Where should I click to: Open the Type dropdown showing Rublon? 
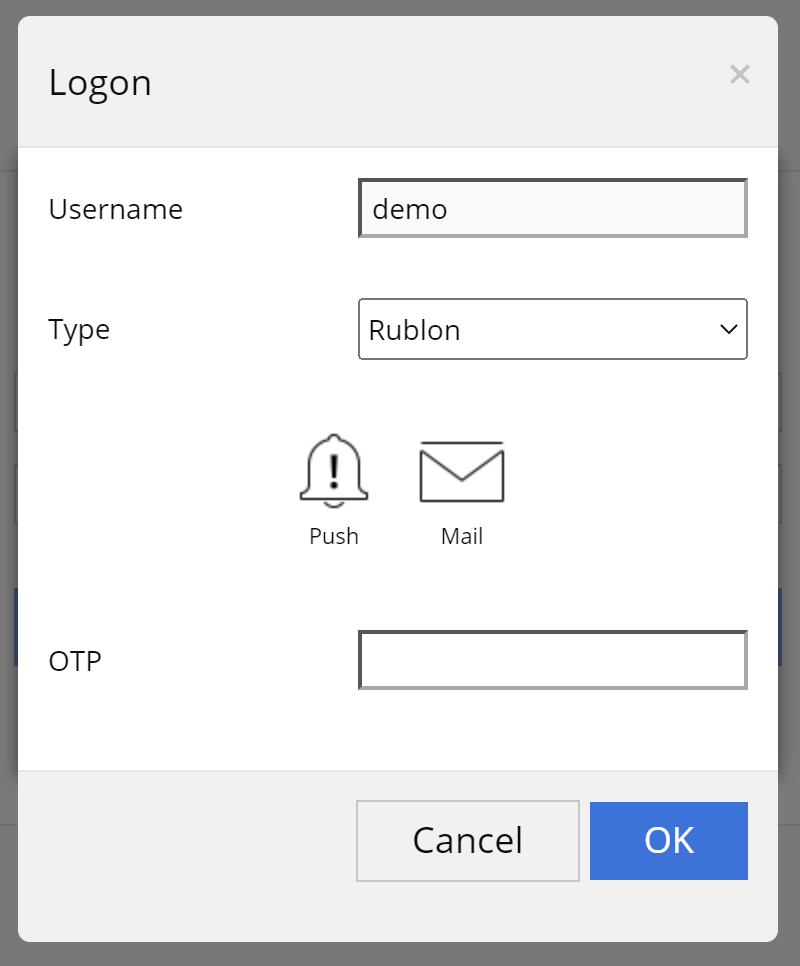540,329
